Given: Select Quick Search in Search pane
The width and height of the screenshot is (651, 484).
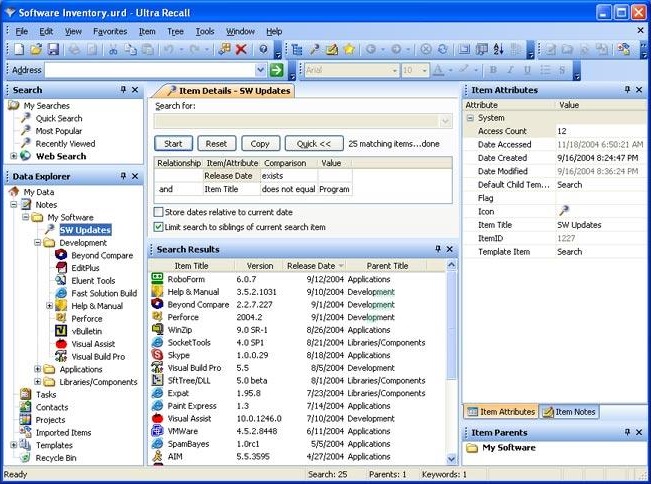Looking at the screenshot, I should point(59,118).
